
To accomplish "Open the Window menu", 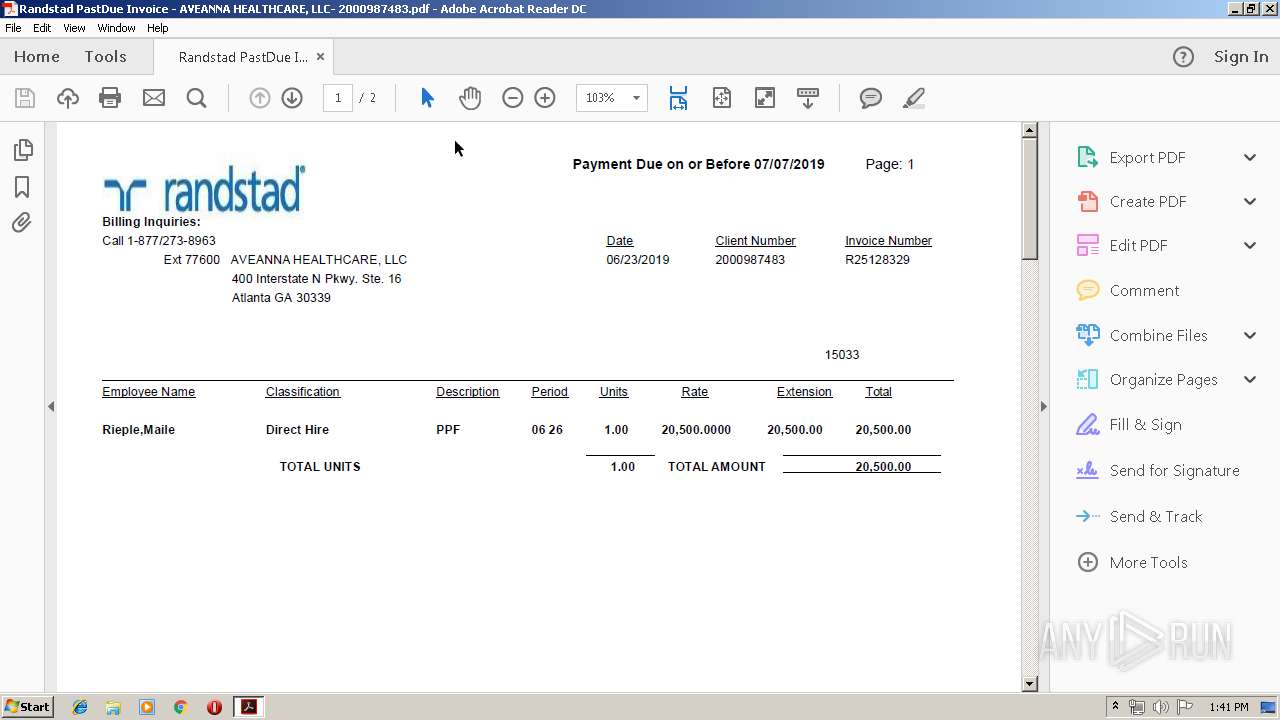I will 116,28.
